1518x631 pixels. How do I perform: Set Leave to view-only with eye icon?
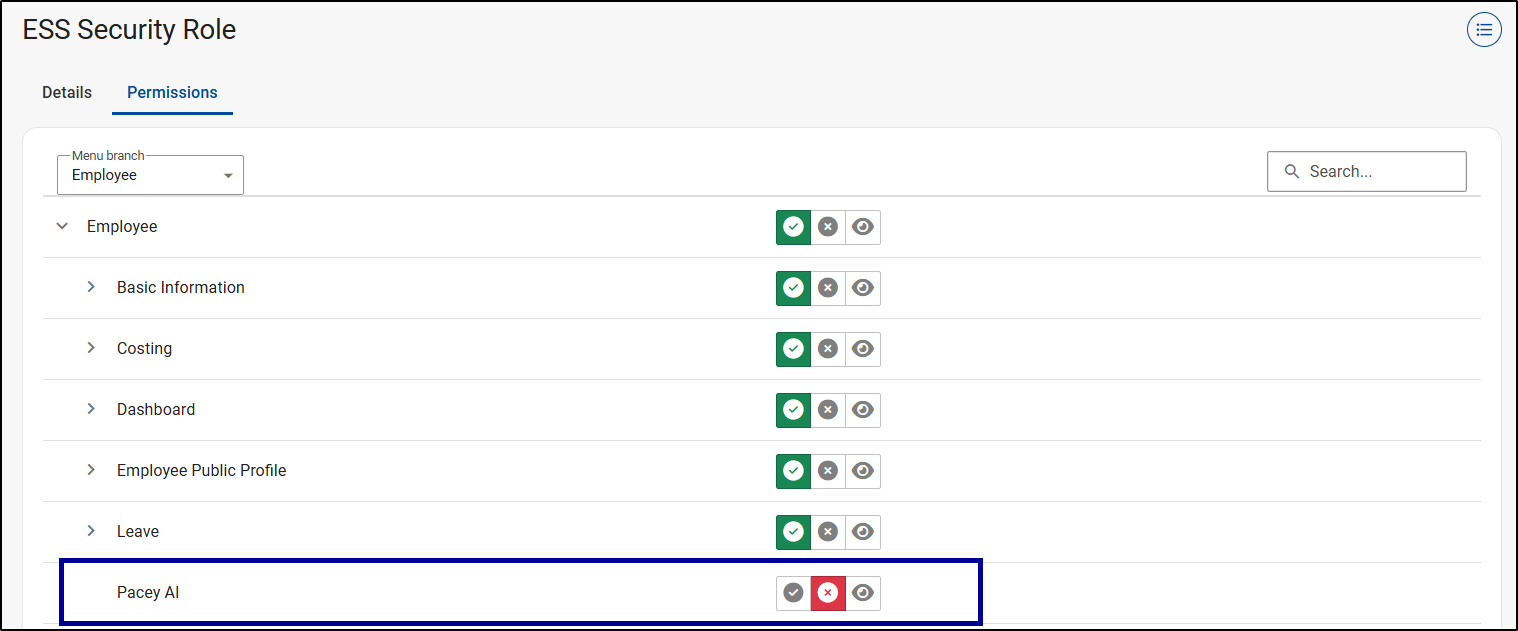[863, 532]
